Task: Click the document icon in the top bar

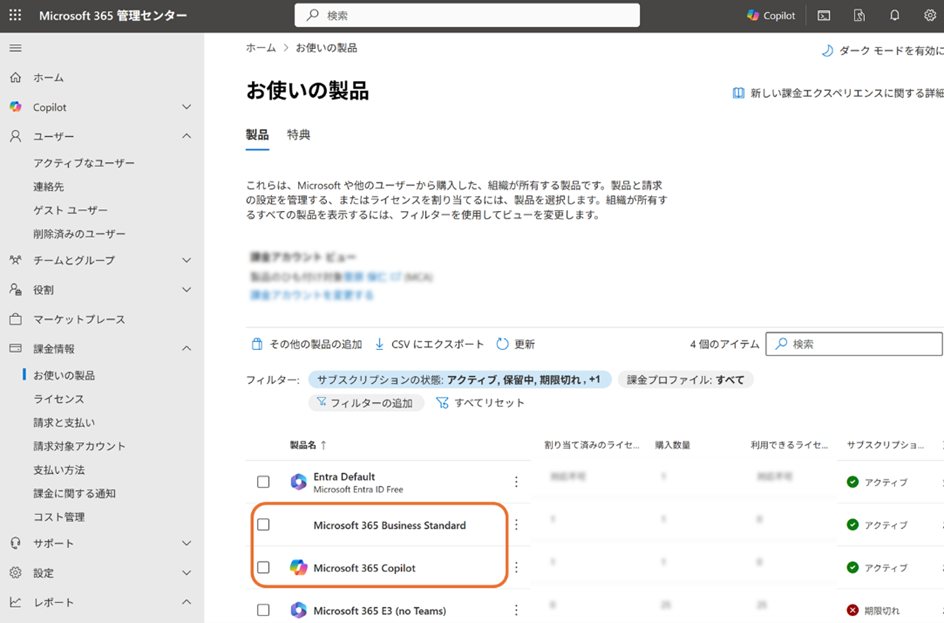Action: coord(859,16)
